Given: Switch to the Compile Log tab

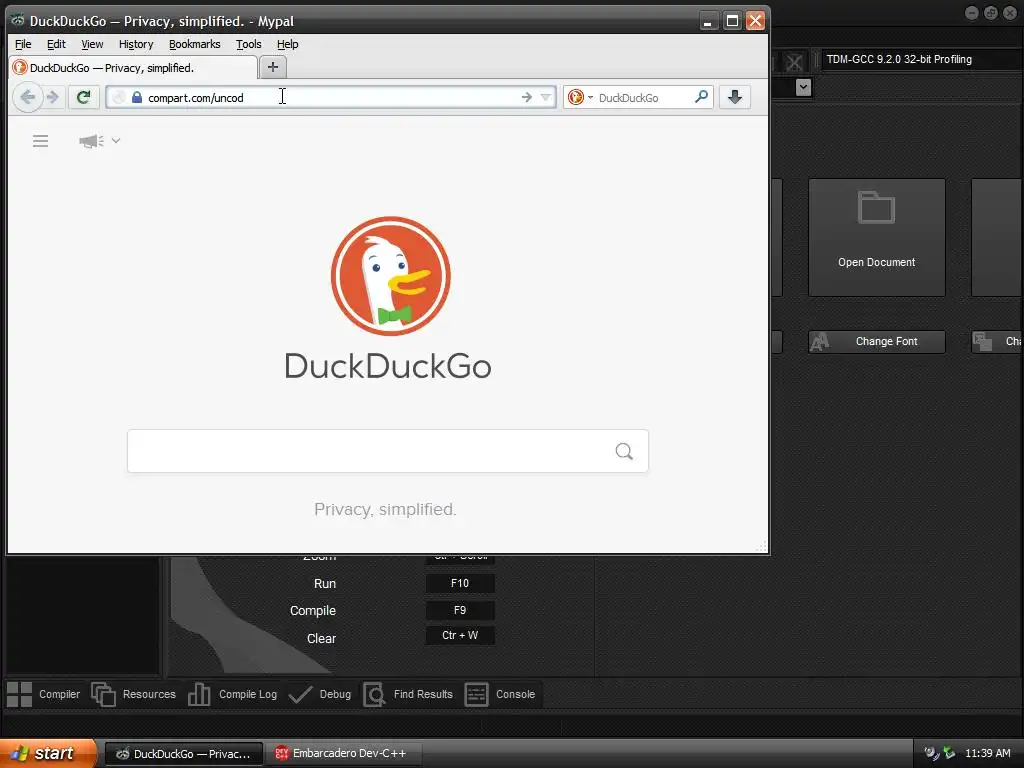Looking at the screenshot, I should coord(232,694).
